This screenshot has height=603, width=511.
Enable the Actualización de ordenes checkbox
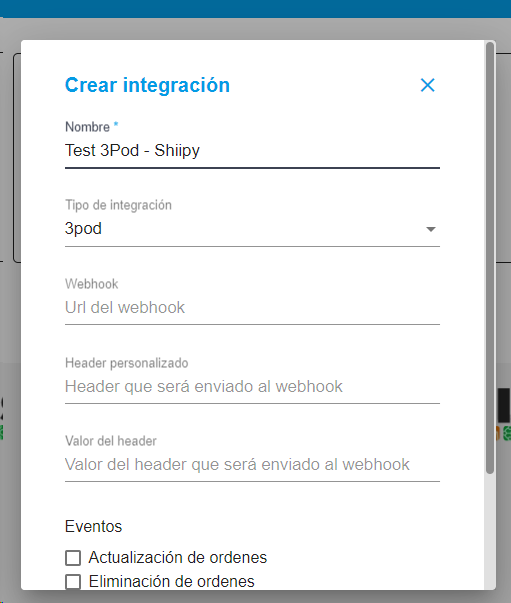point(73,558)
